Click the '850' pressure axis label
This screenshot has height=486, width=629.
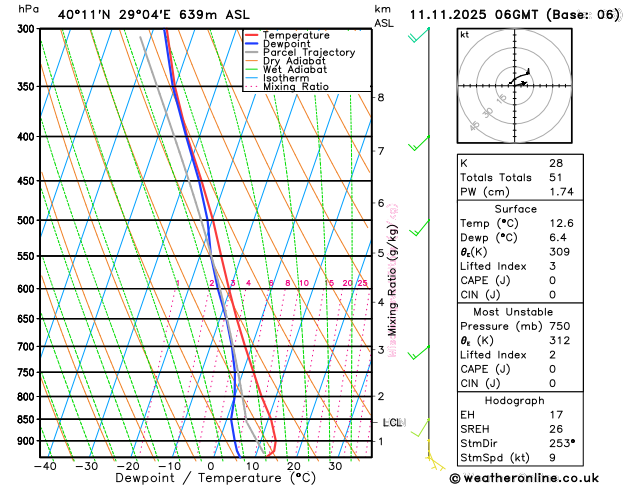(x=28, y=419)
